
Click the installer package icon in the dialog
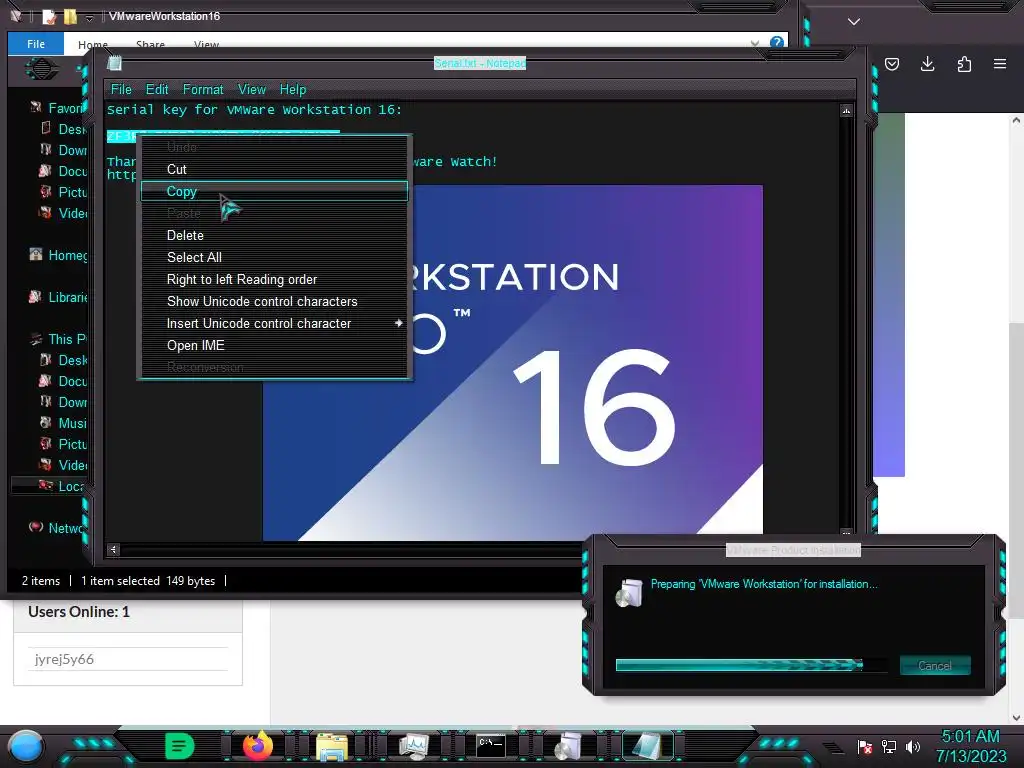pyautogui.click(x=630, y=593)
